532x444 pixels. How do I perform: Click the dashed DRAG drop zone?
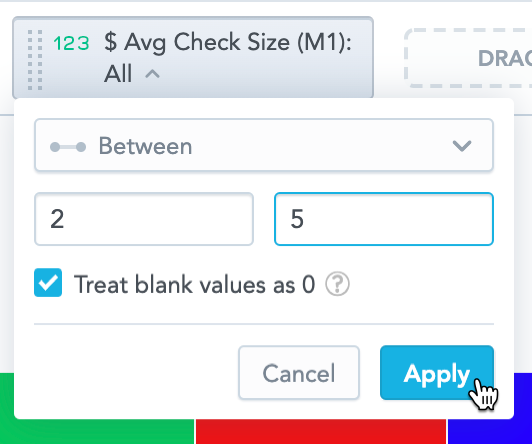pos(468,58)
